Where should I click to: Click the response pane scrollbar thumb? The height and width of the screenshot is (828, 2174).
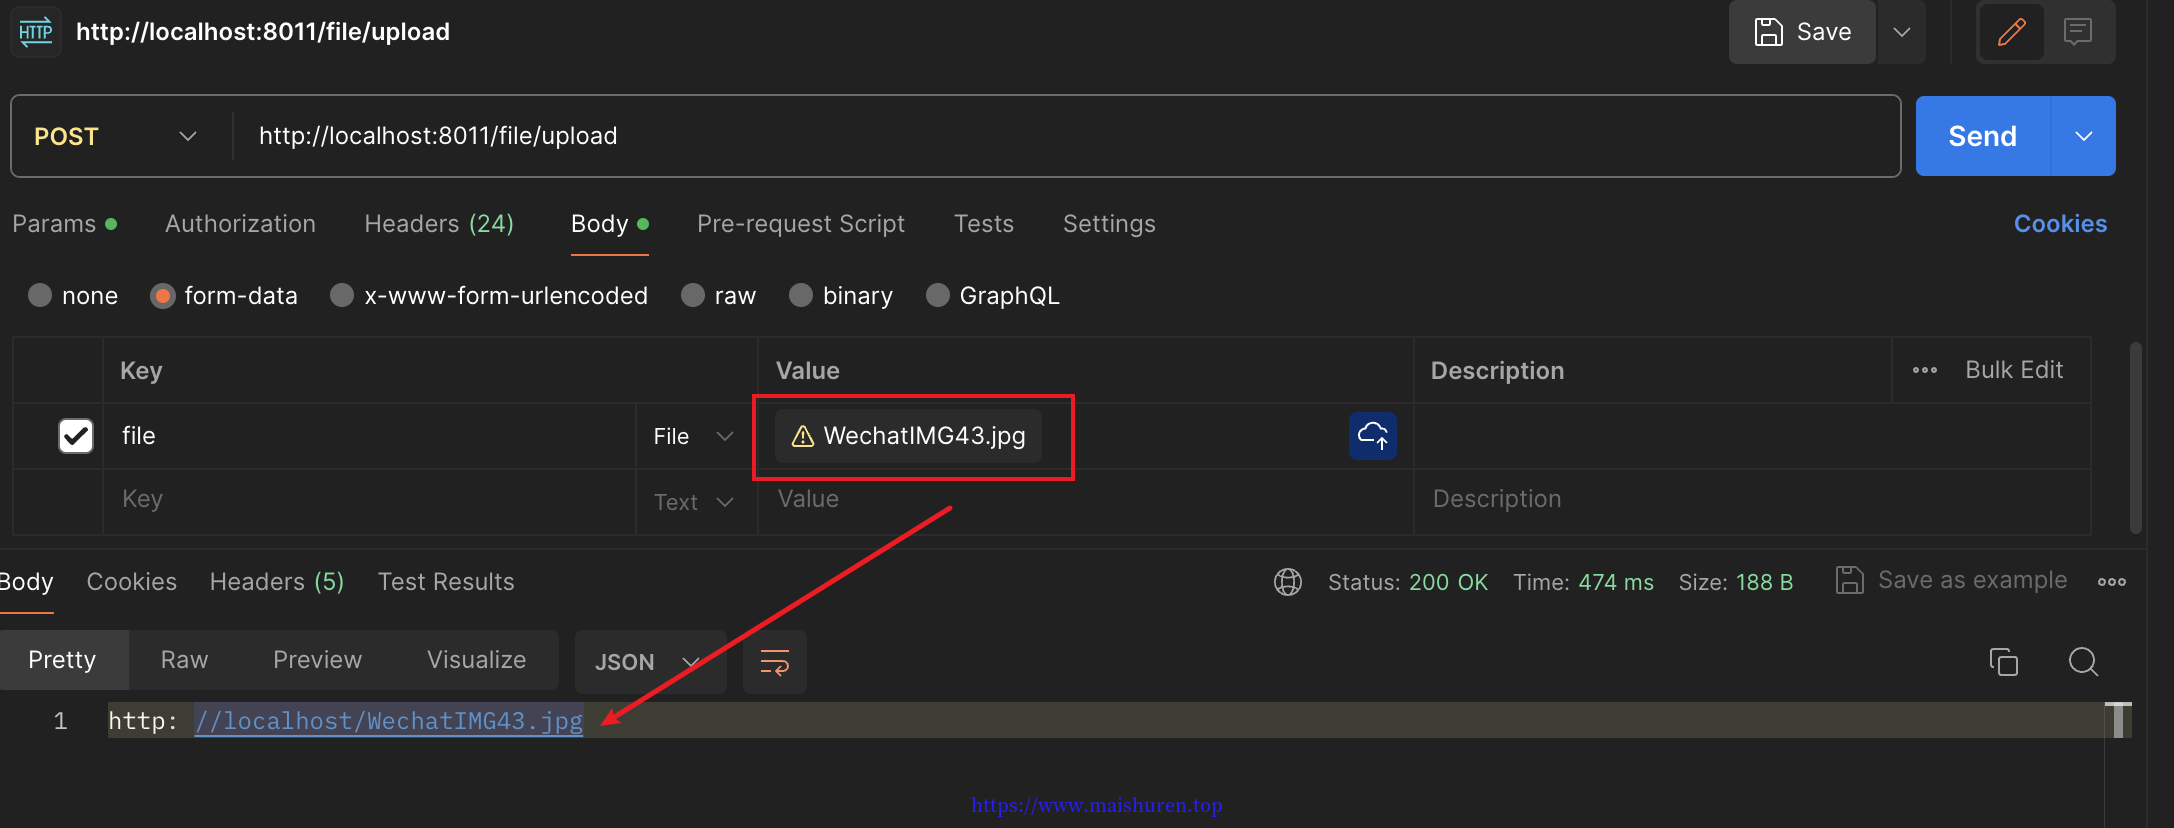tap(2118, 720)
